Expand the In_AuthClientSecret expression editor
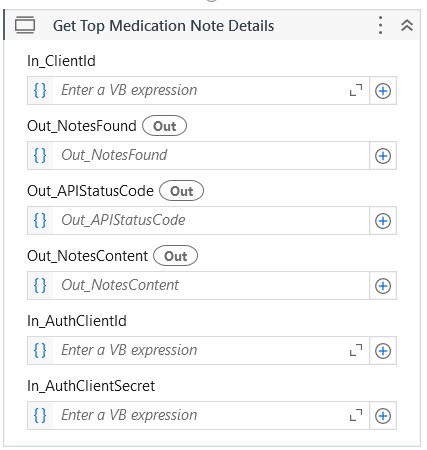The width and height of the screenshot is (427, 450). click(x=356, y=416)
